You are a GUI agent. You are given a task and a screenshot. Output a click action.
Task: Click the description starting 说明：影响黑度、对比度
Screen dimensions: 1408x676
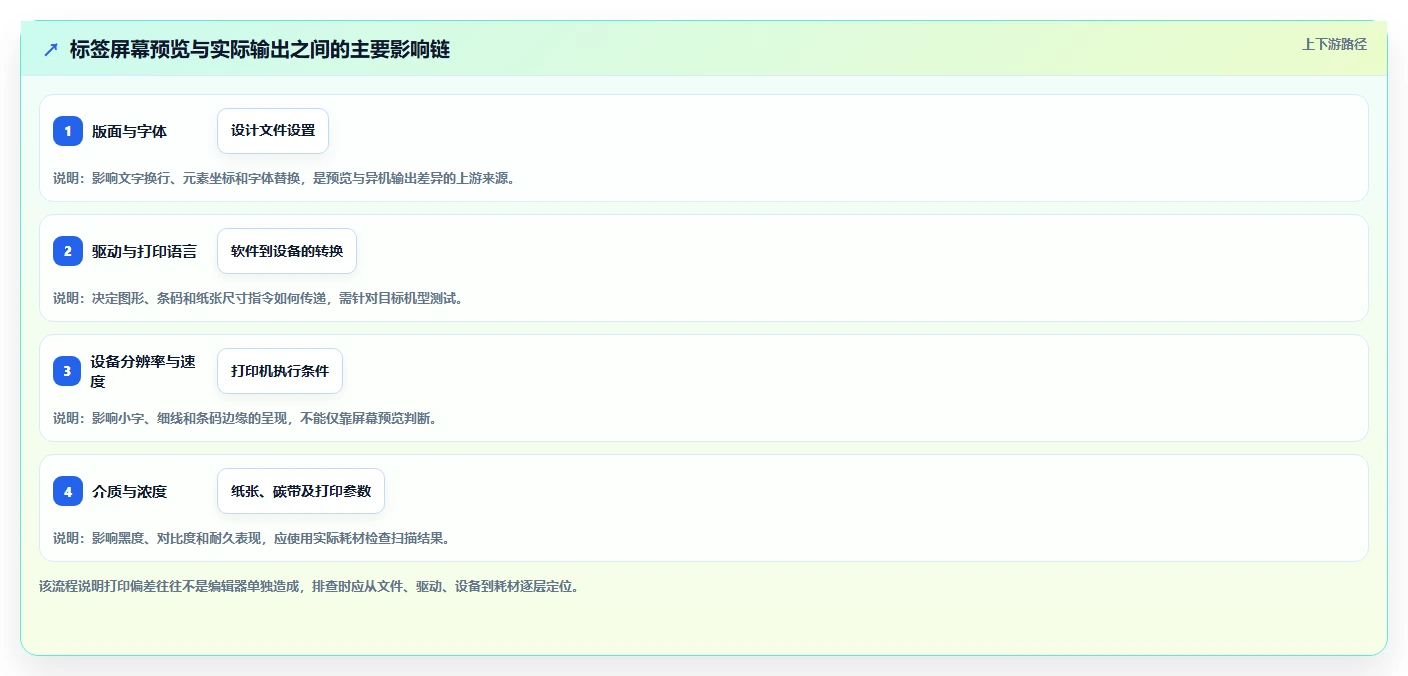click(x=252, y=538)
